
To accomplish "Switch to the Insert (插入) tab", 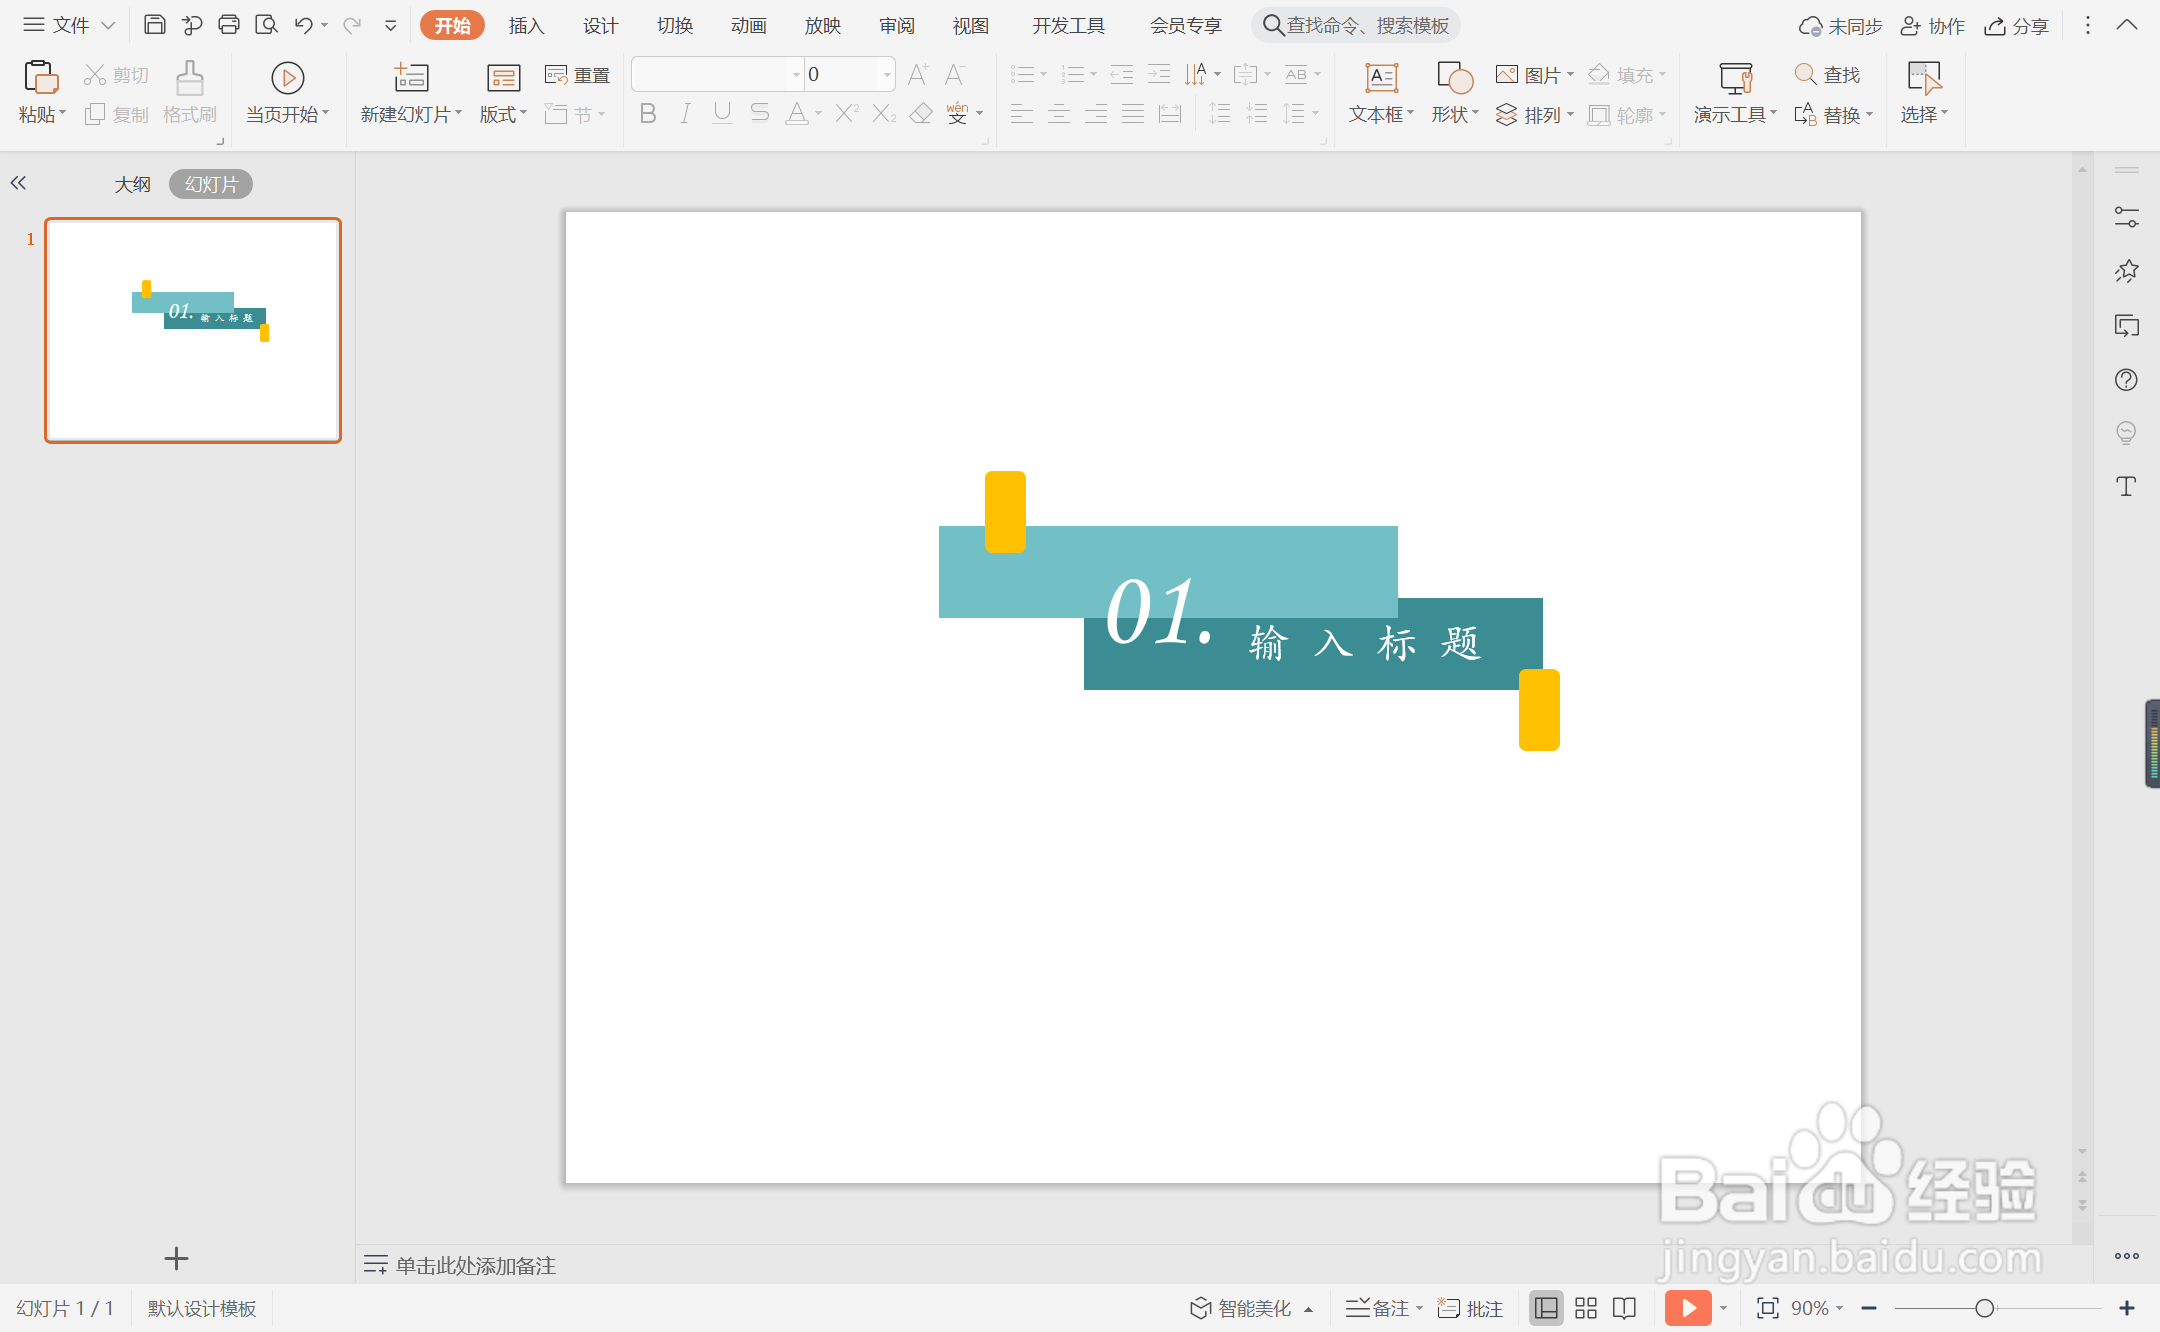I will (x=526, y=26).
